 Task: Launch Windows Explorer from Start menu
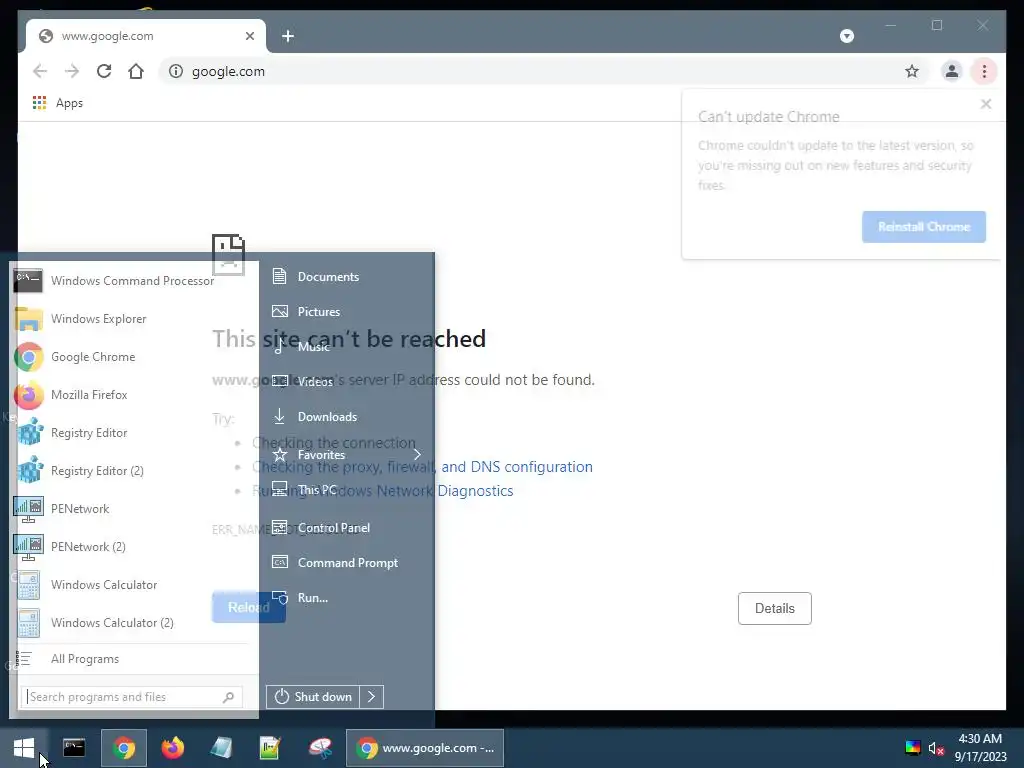[x=134, y=319]
